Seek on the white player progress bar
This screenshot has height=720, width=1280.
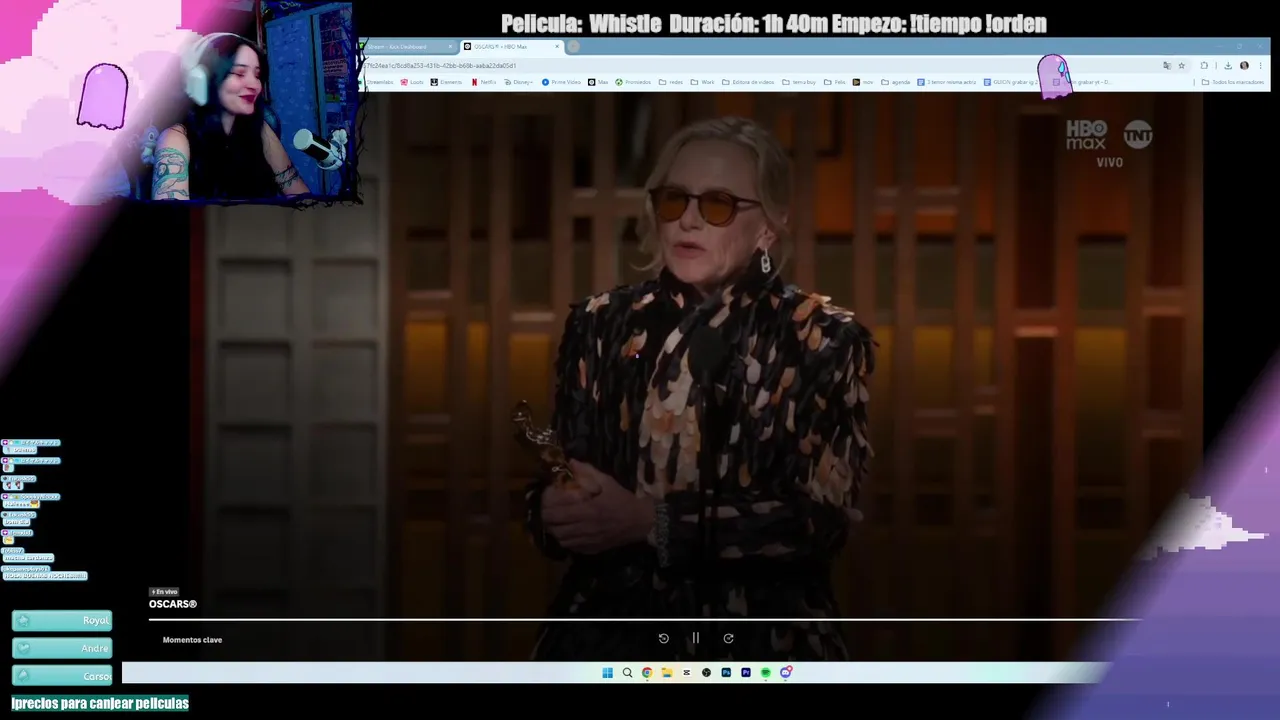tap(645, 619)
